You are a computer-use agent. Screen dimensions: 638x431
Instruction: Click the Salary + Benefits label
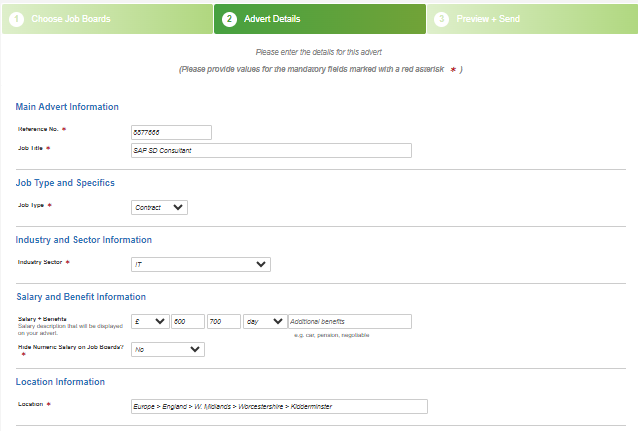click(x=42, y=319)
